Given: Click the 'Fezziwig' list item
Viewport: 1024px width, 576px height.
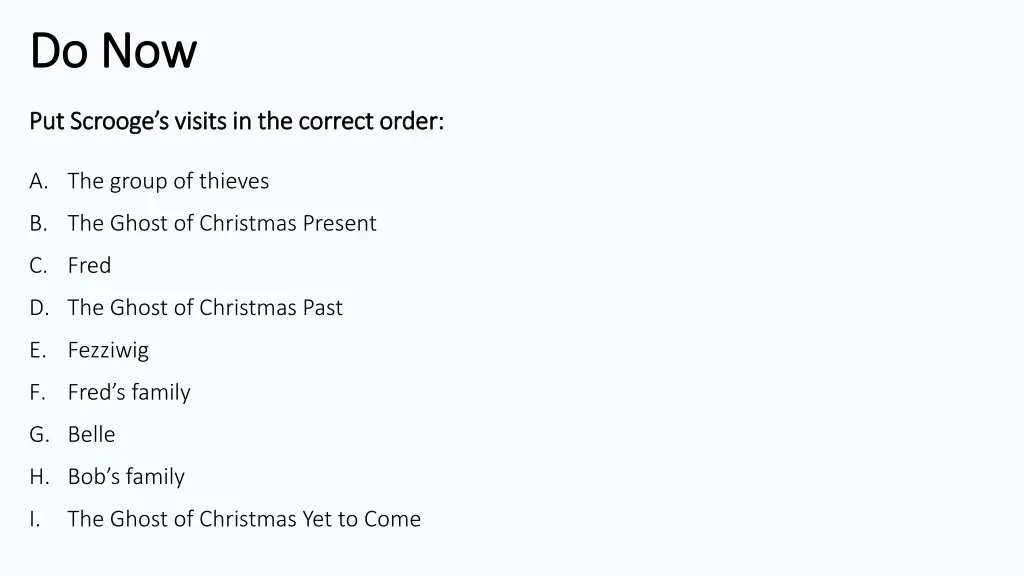Looking at the screenshot, I should pos(108,351).
